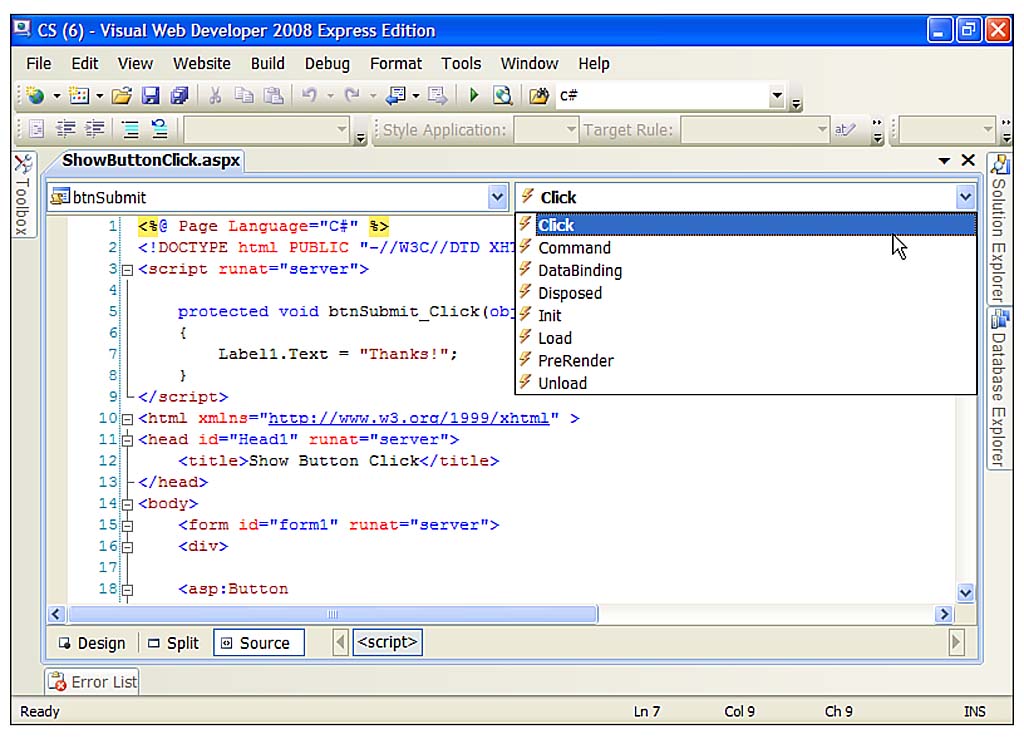Select the Click event in the dropdown list

pos(746,225)
